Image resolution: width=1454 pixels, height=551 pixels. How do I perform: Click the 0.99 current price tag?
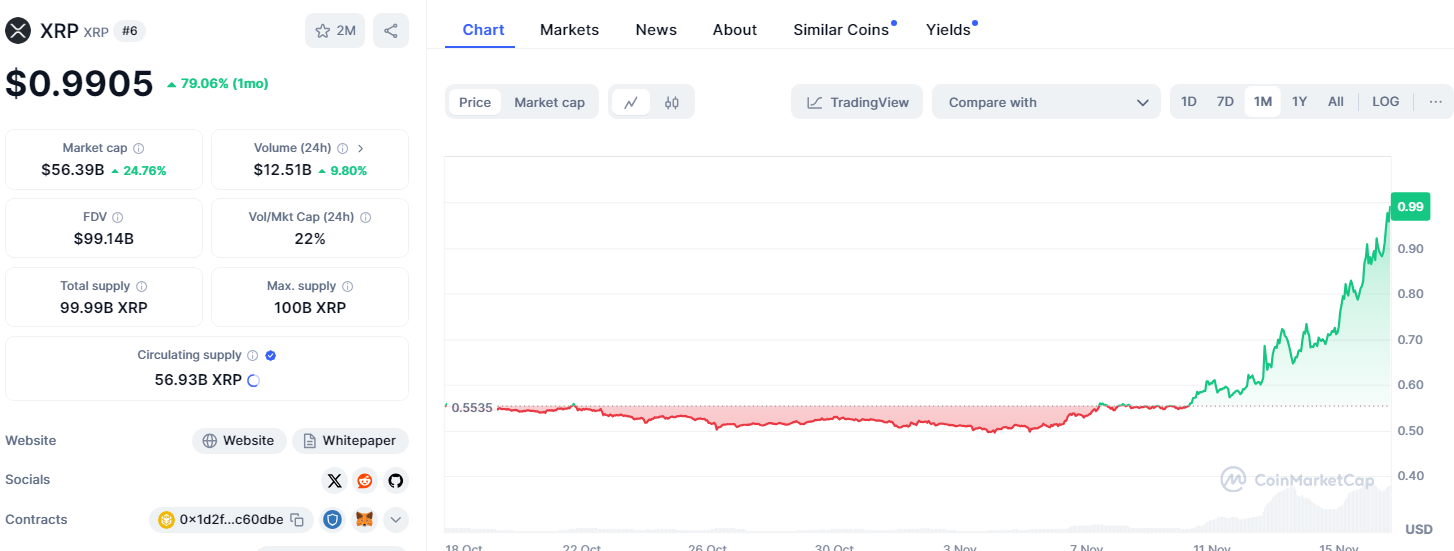(x=1410, y=206)
